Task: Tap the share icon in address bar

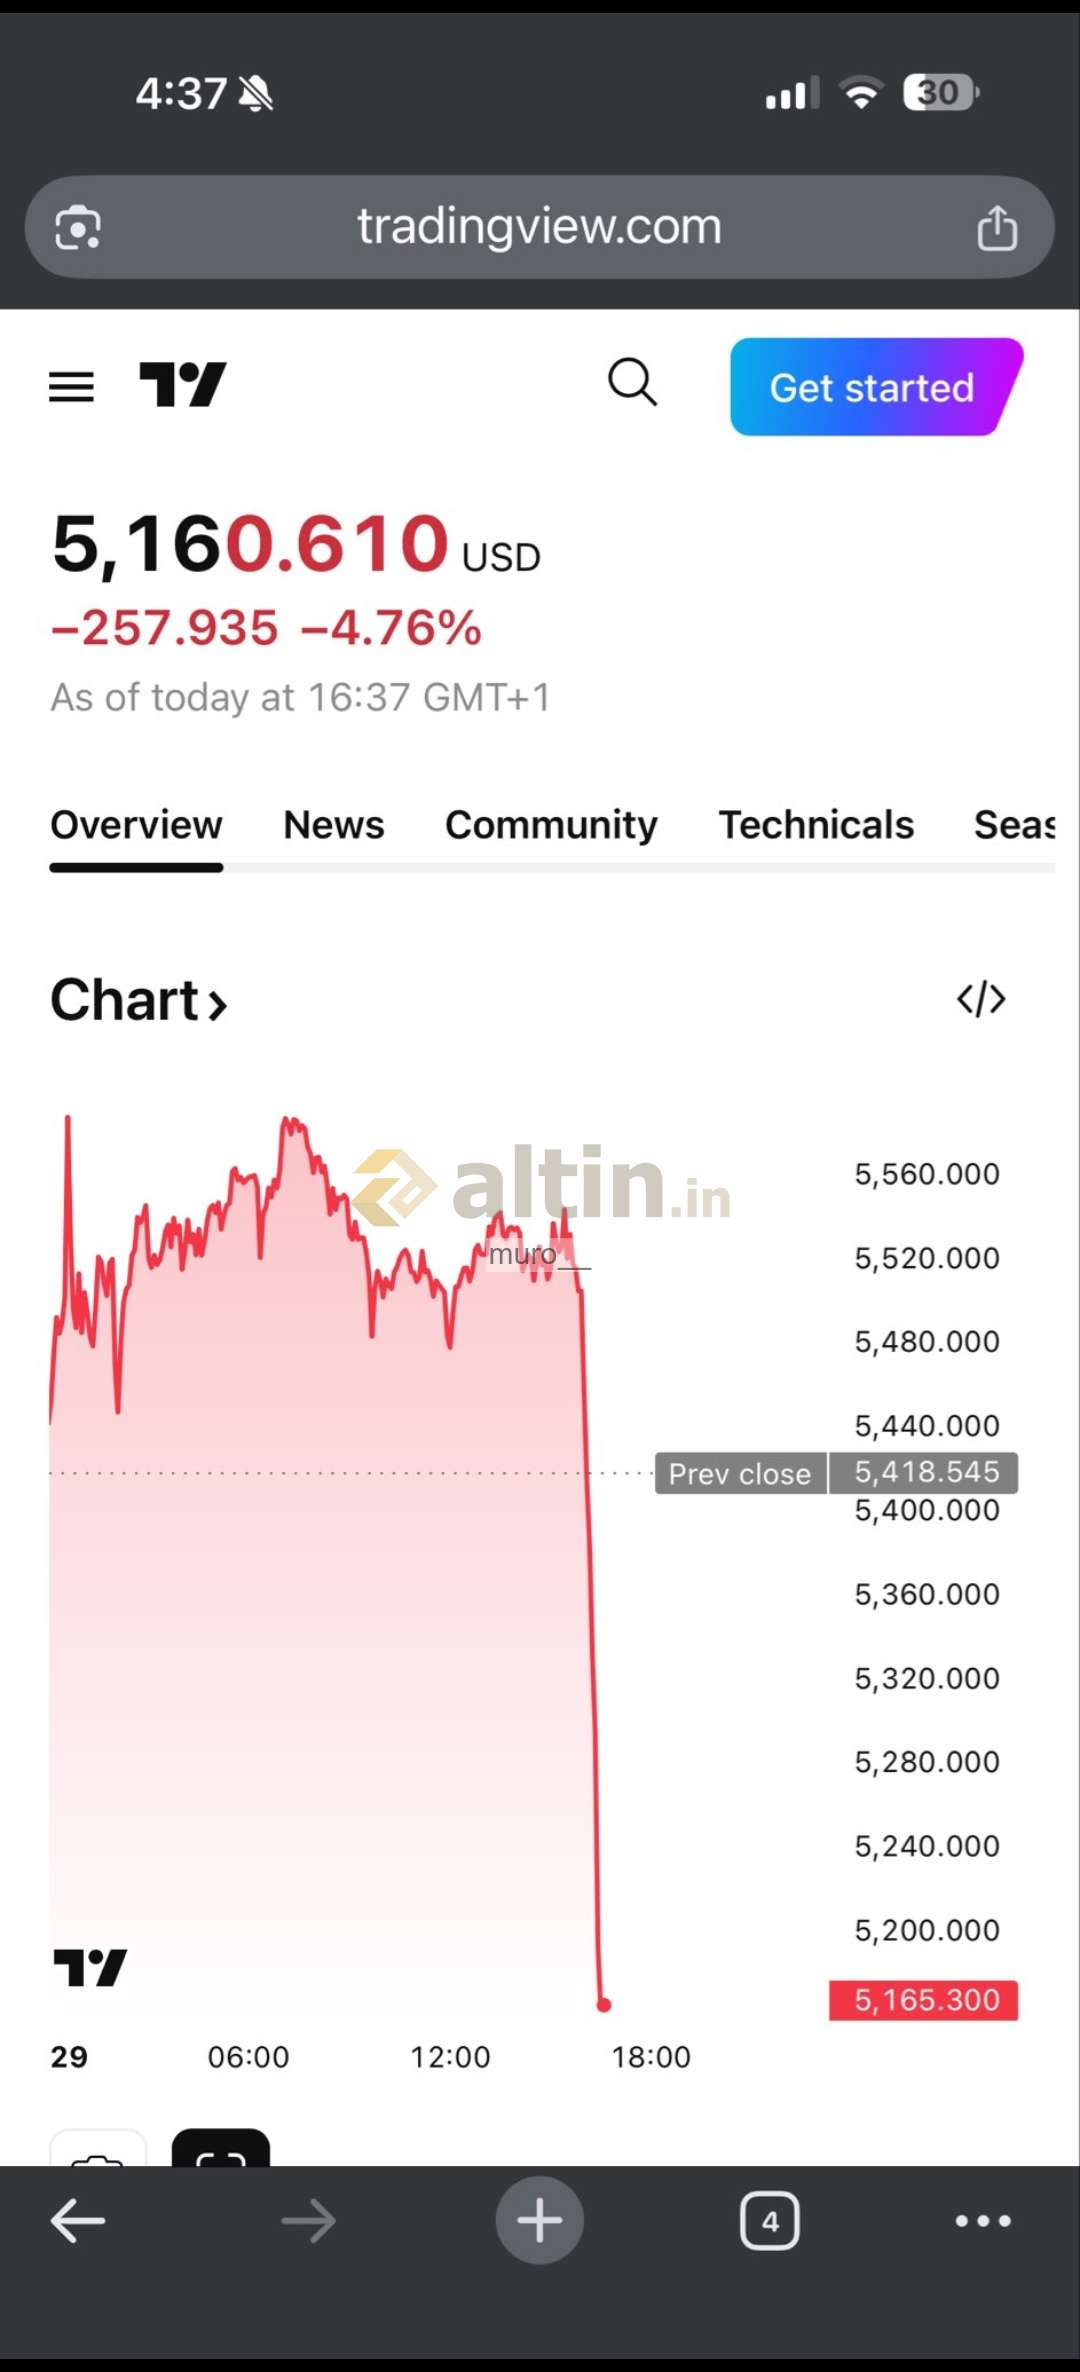Action: click(996, 228)
